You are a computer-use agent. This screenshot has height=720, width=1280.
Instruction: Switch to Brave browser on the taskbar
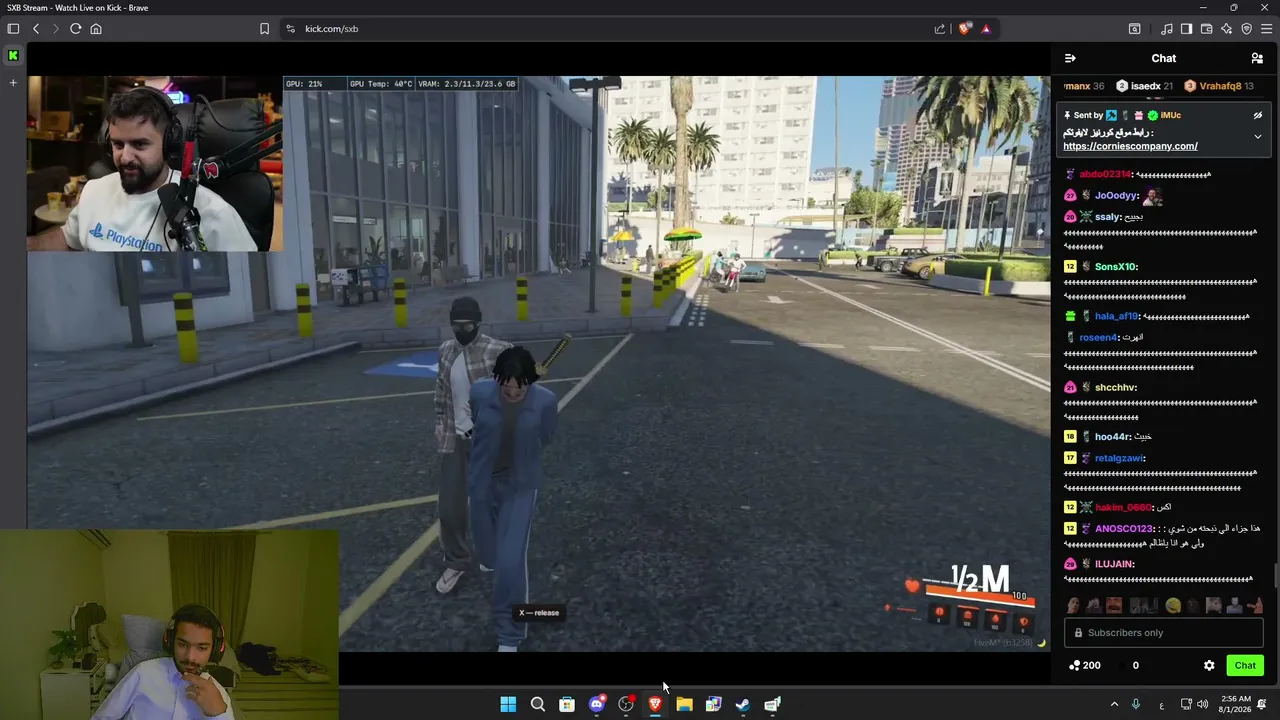(x=655, y=705)
